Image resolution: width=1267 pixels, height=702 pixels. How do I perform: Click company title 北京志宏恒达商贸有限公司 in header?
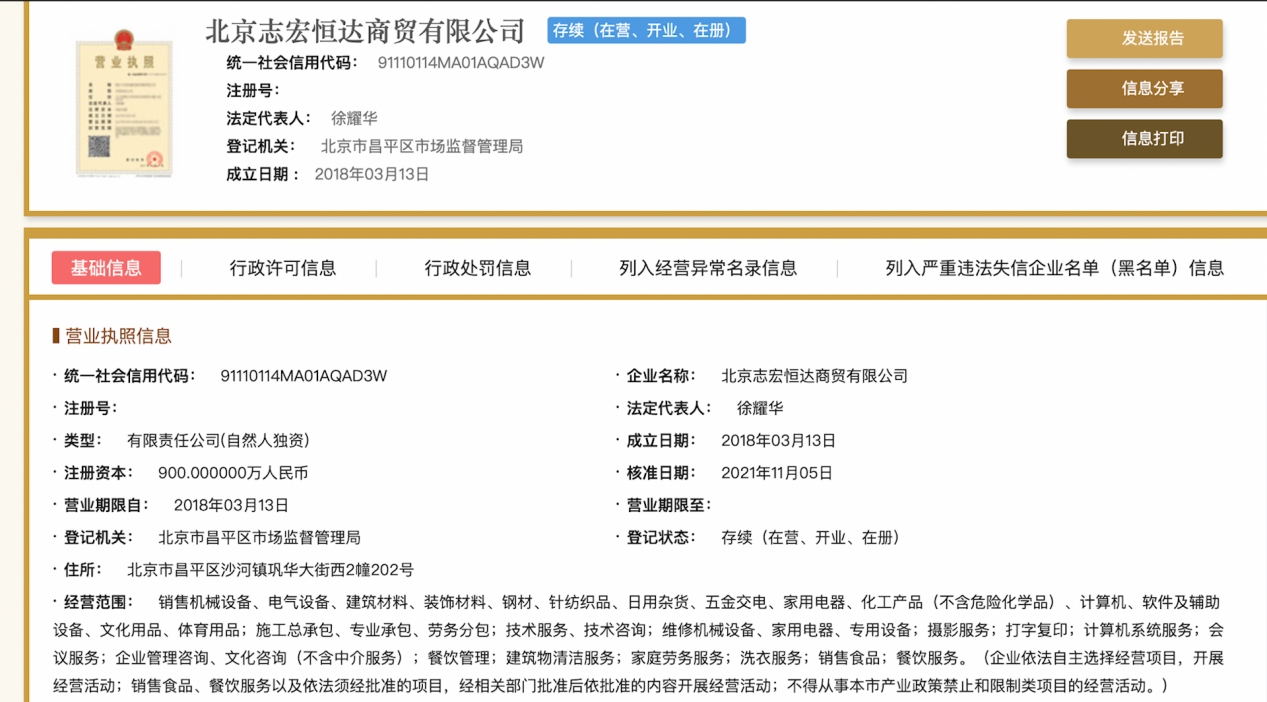(x=366, y=31)
